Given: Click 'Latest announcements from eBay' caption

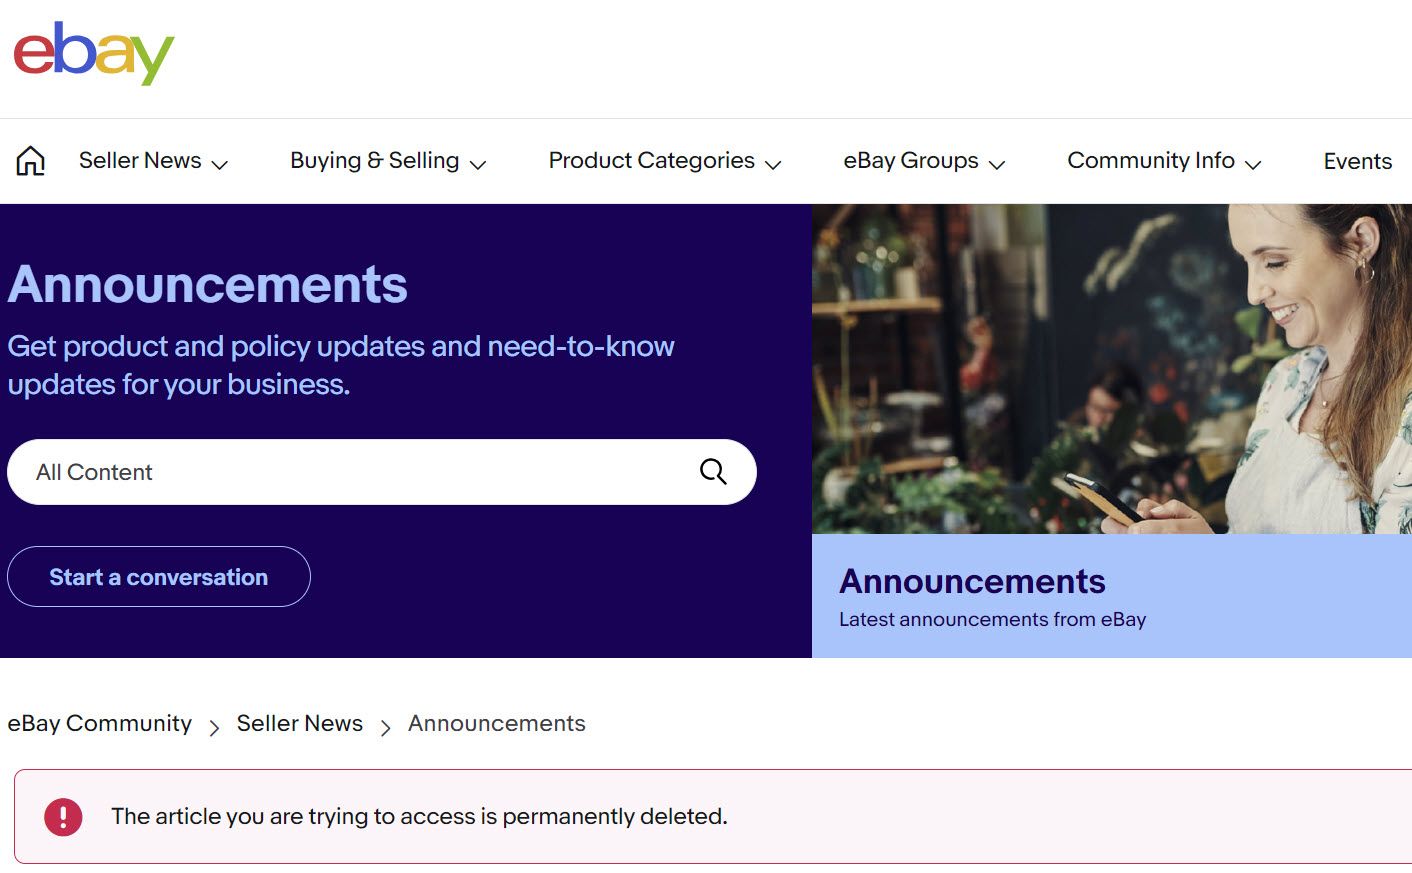Looking at the screenshot, I should tap(992, 620).
